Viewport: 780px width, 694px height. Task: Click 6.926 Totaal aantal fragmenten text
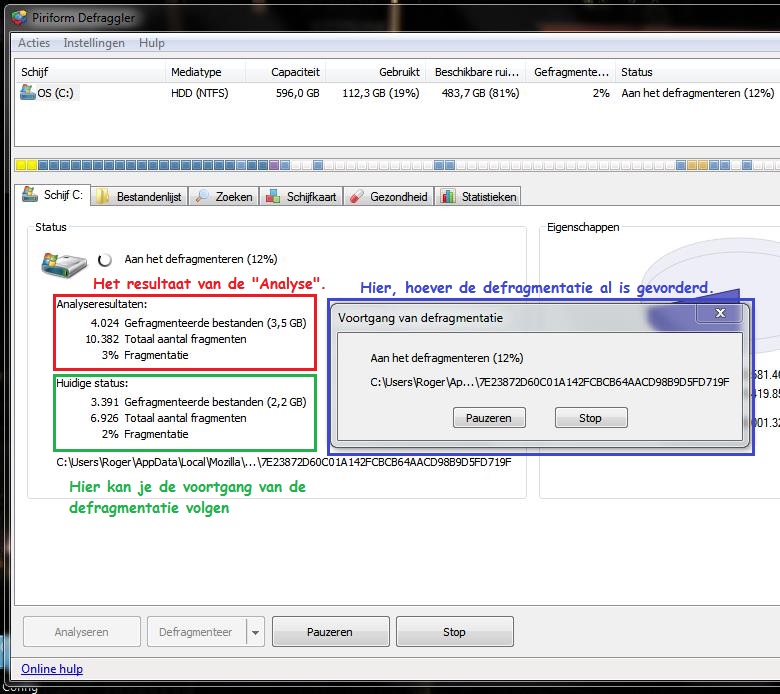coord(168,418)
